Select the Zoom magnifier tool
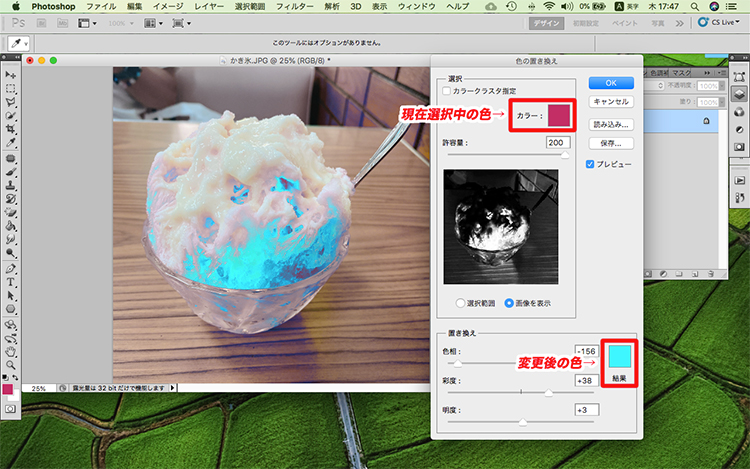The height and width of the screenshot is (469, 750). coord(11,364)
